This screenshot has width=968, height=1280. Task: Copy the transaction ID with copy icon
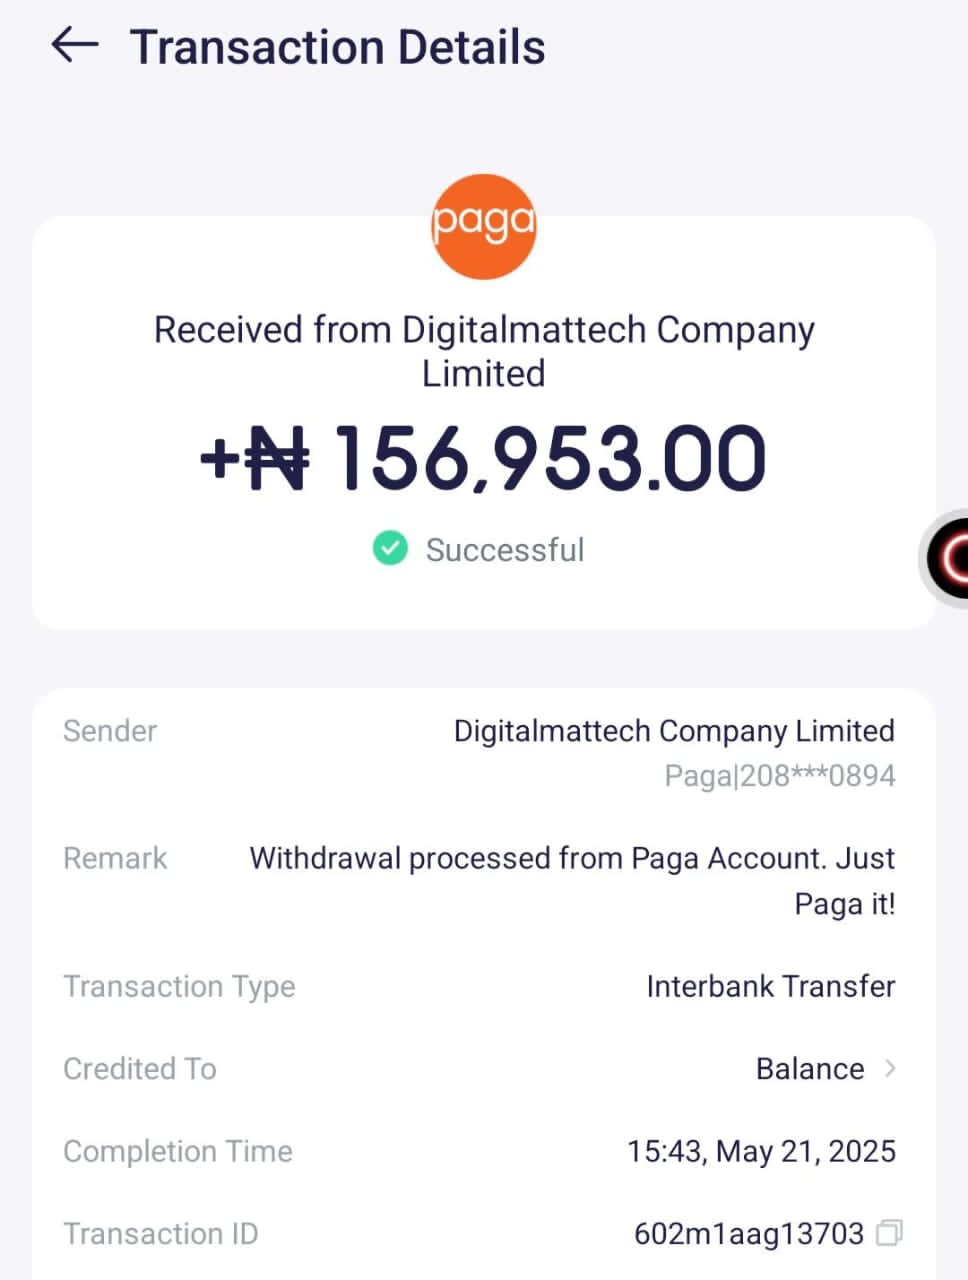(x=889, y=1233)
